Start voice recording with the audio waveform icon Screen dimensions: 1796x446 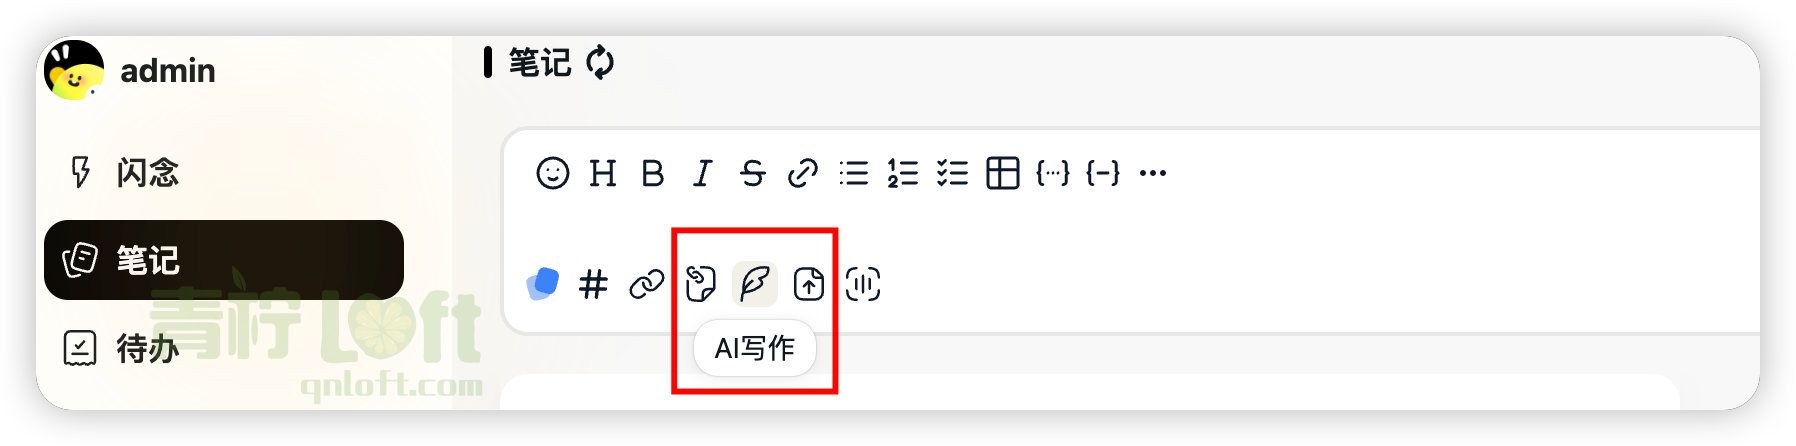(x=863, y=284)
